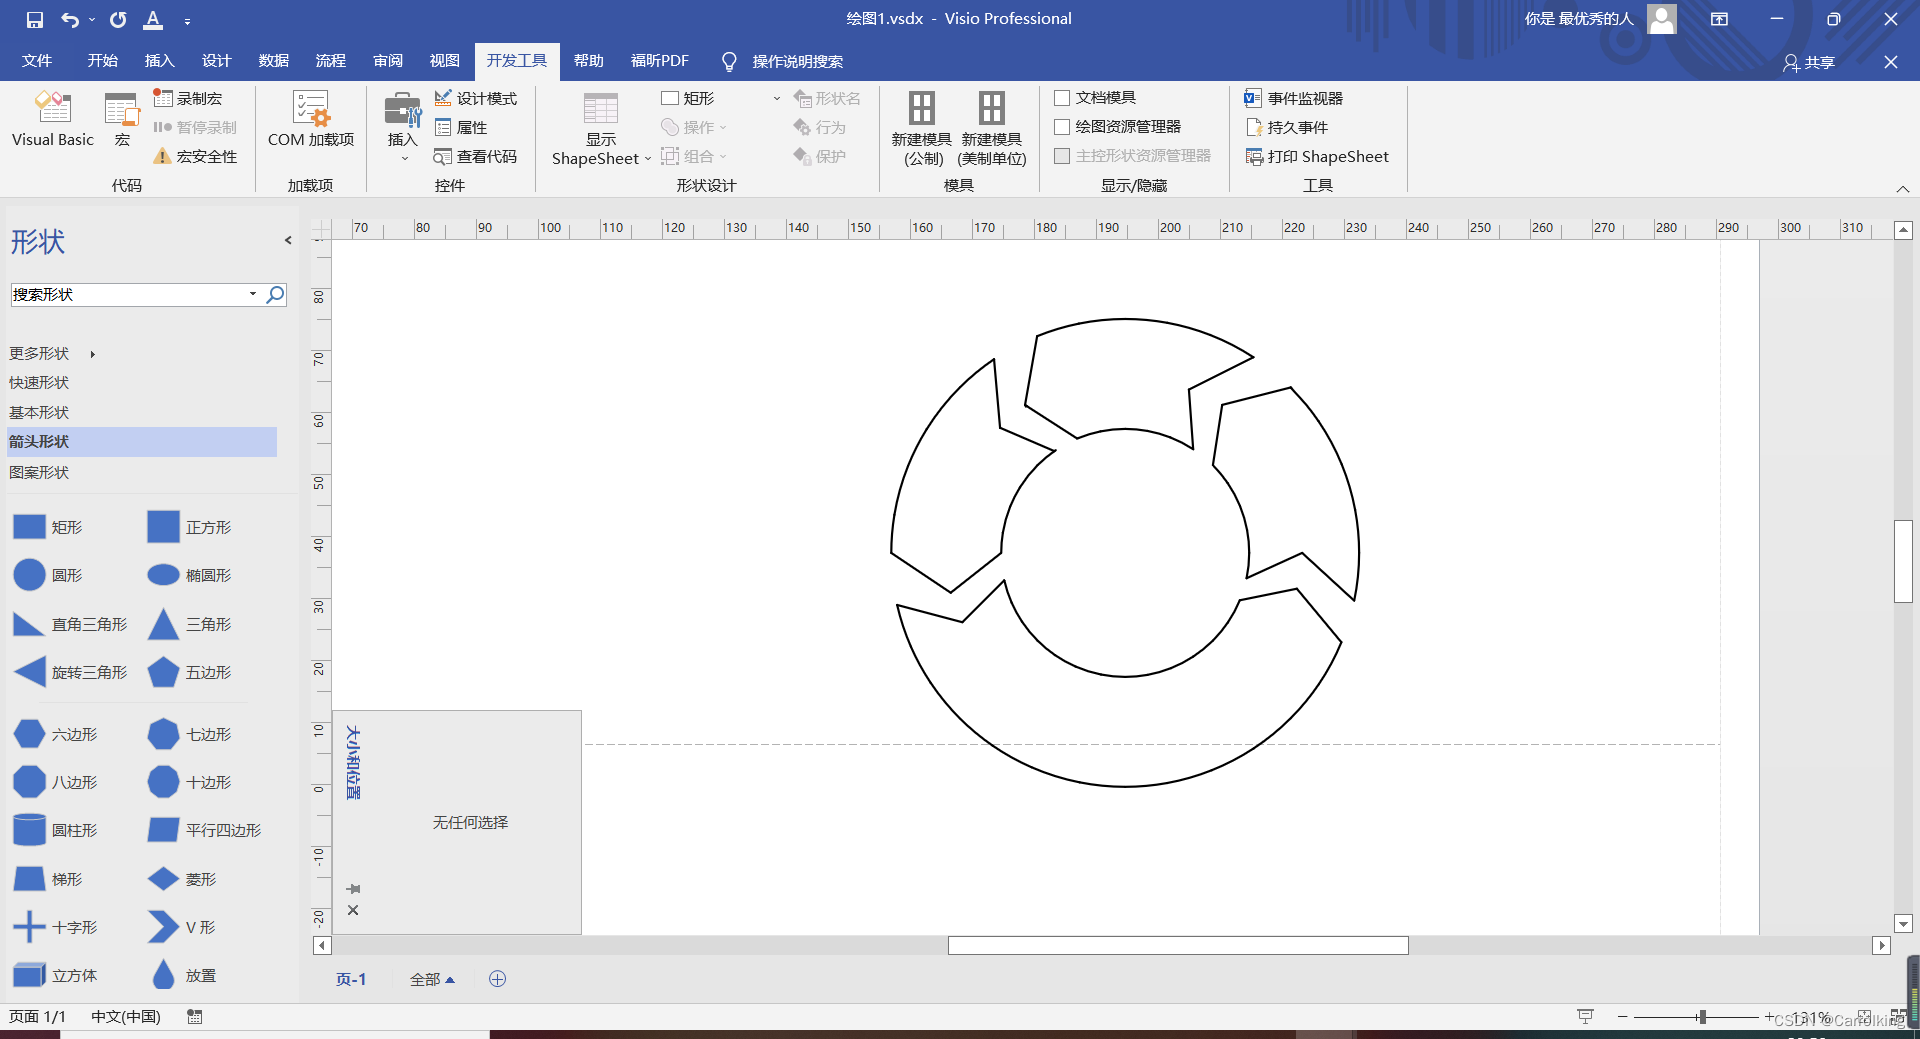The image size is (1920, 1039).
Task: Open COM Add-ins dialog
Action: [x=310, y=120]
